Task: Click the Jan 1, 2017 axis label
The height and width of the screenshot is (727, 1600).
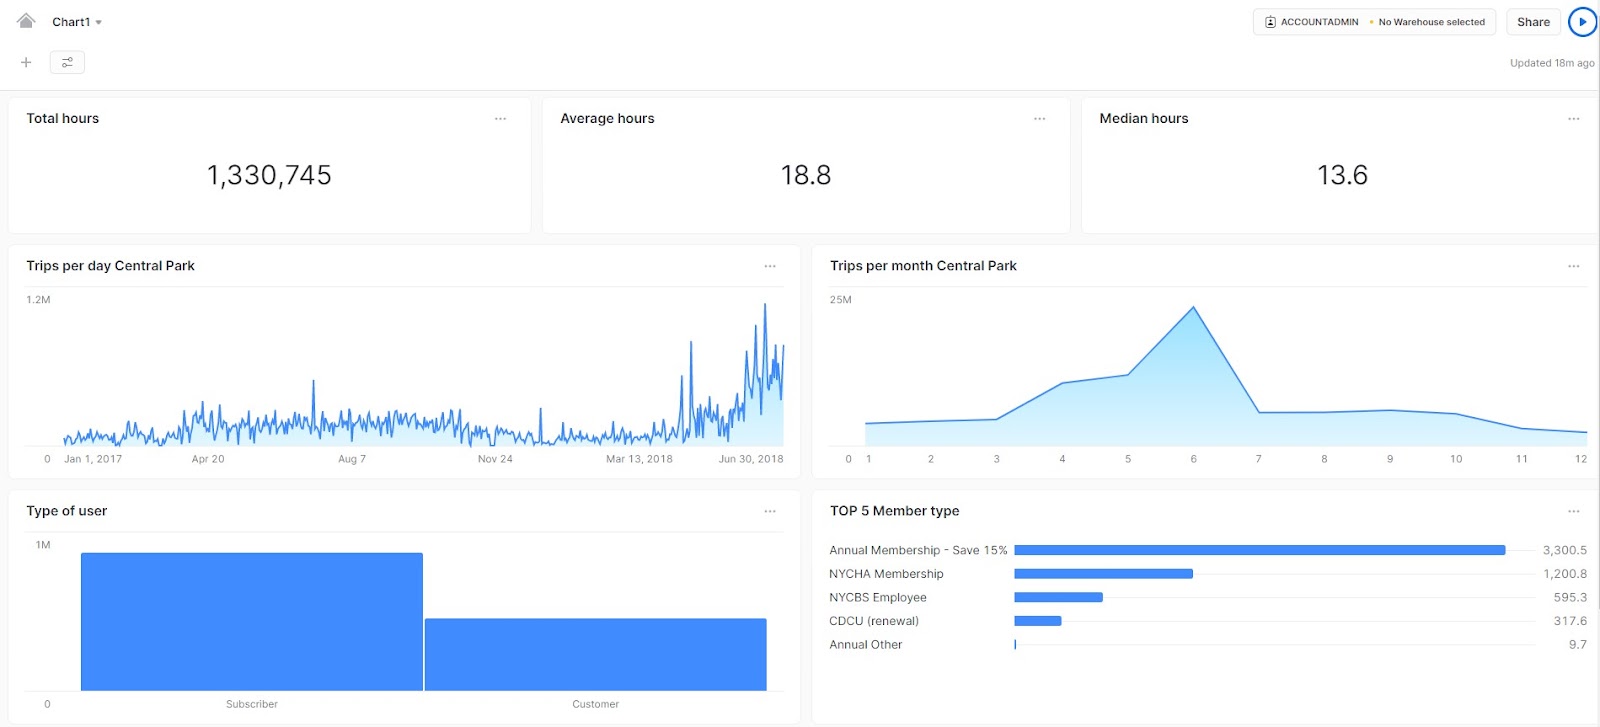Action: coord(93,459)
